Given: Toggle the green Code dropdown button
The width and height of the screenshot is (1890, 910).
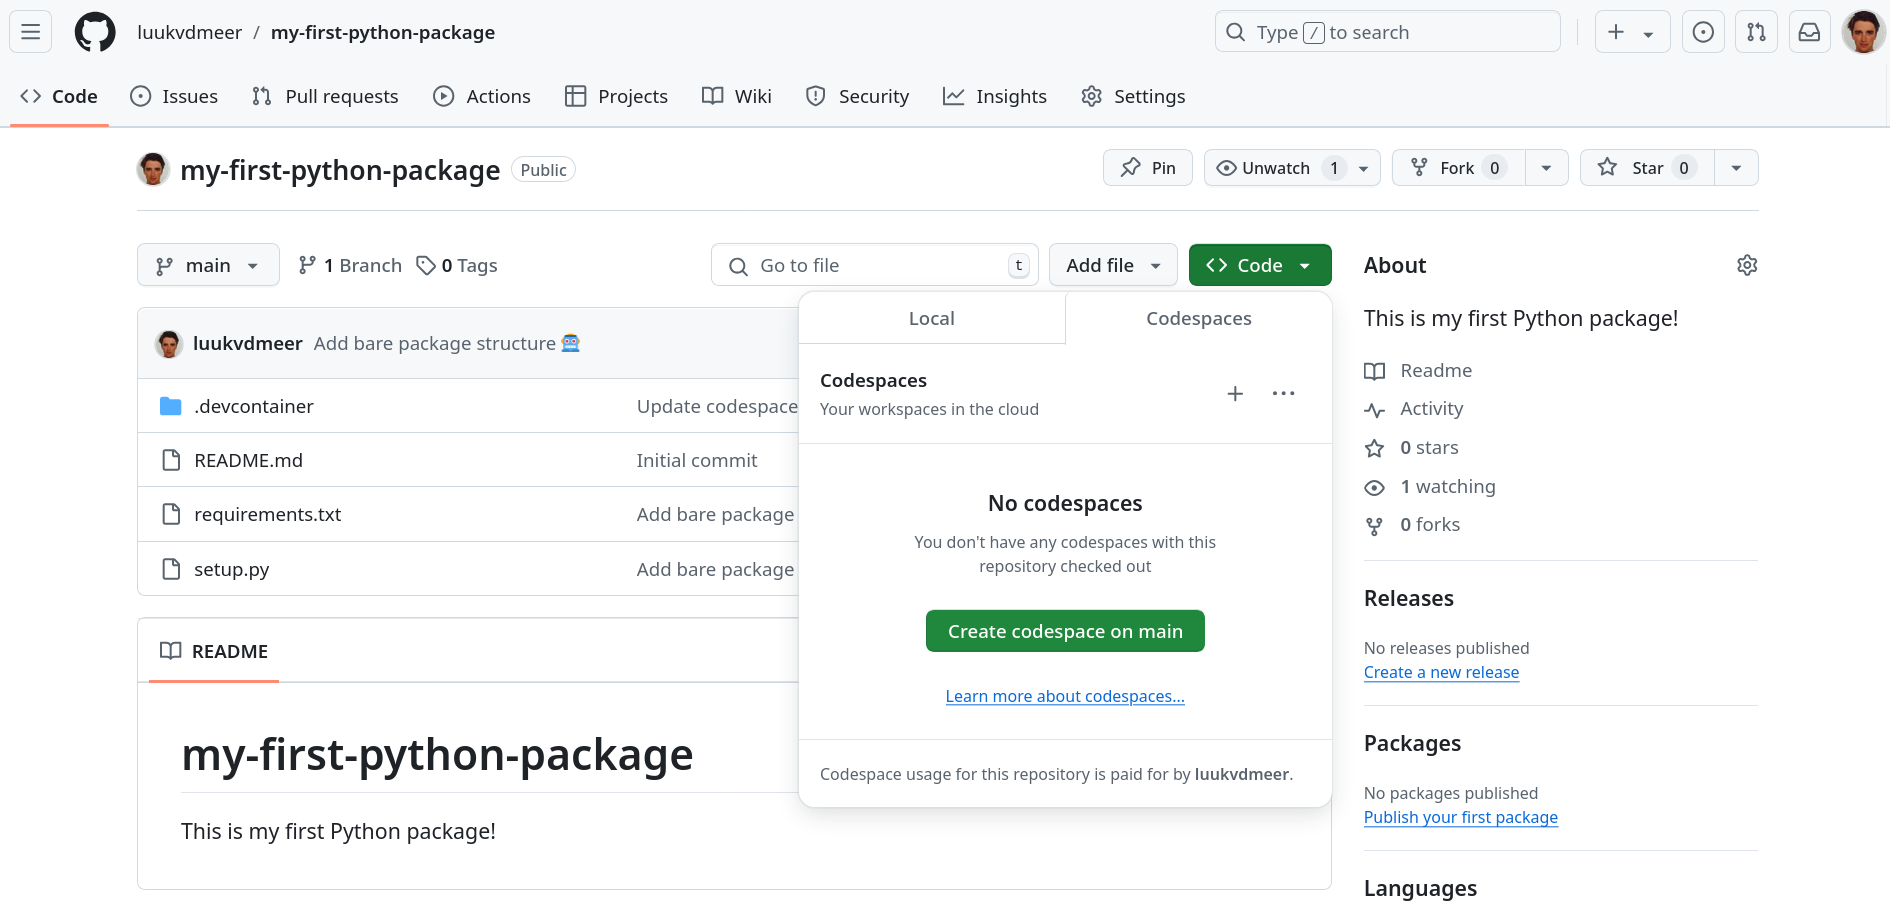Looking at the screenshot, I should 1260,265.
